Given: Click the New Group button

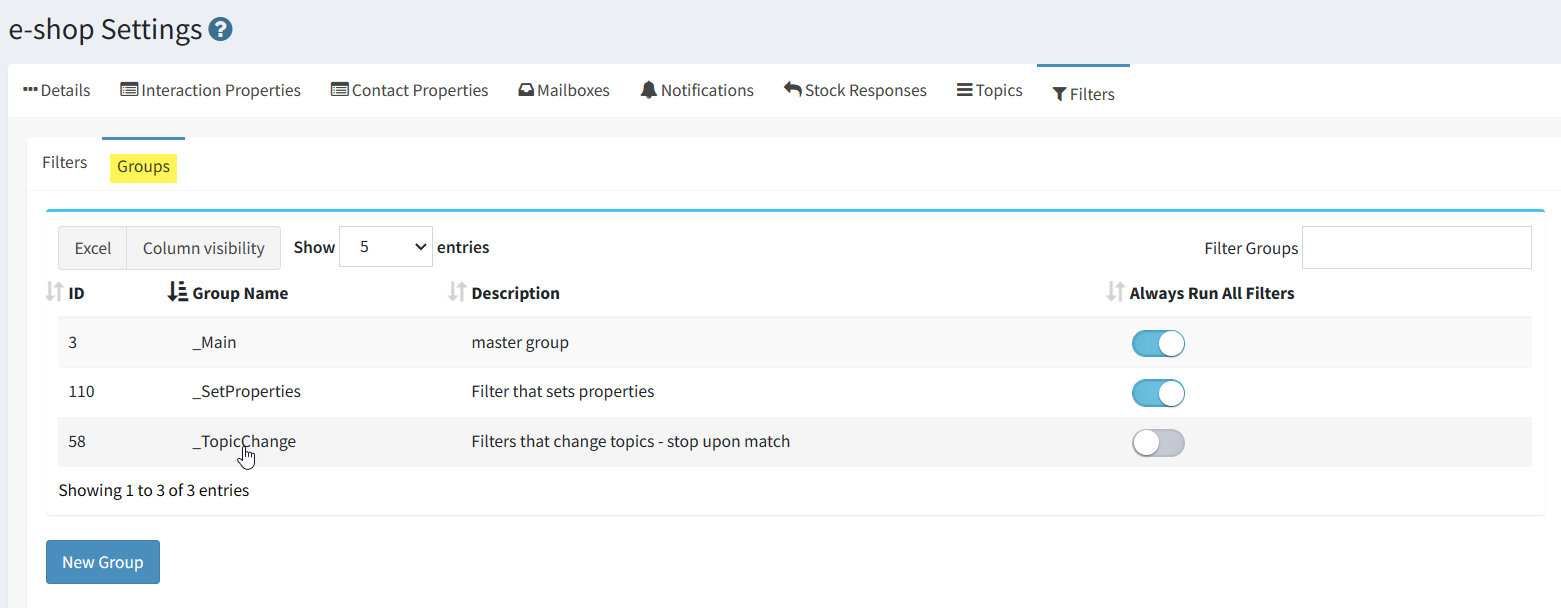Looking at the screenshot, I should pos(103,562).
